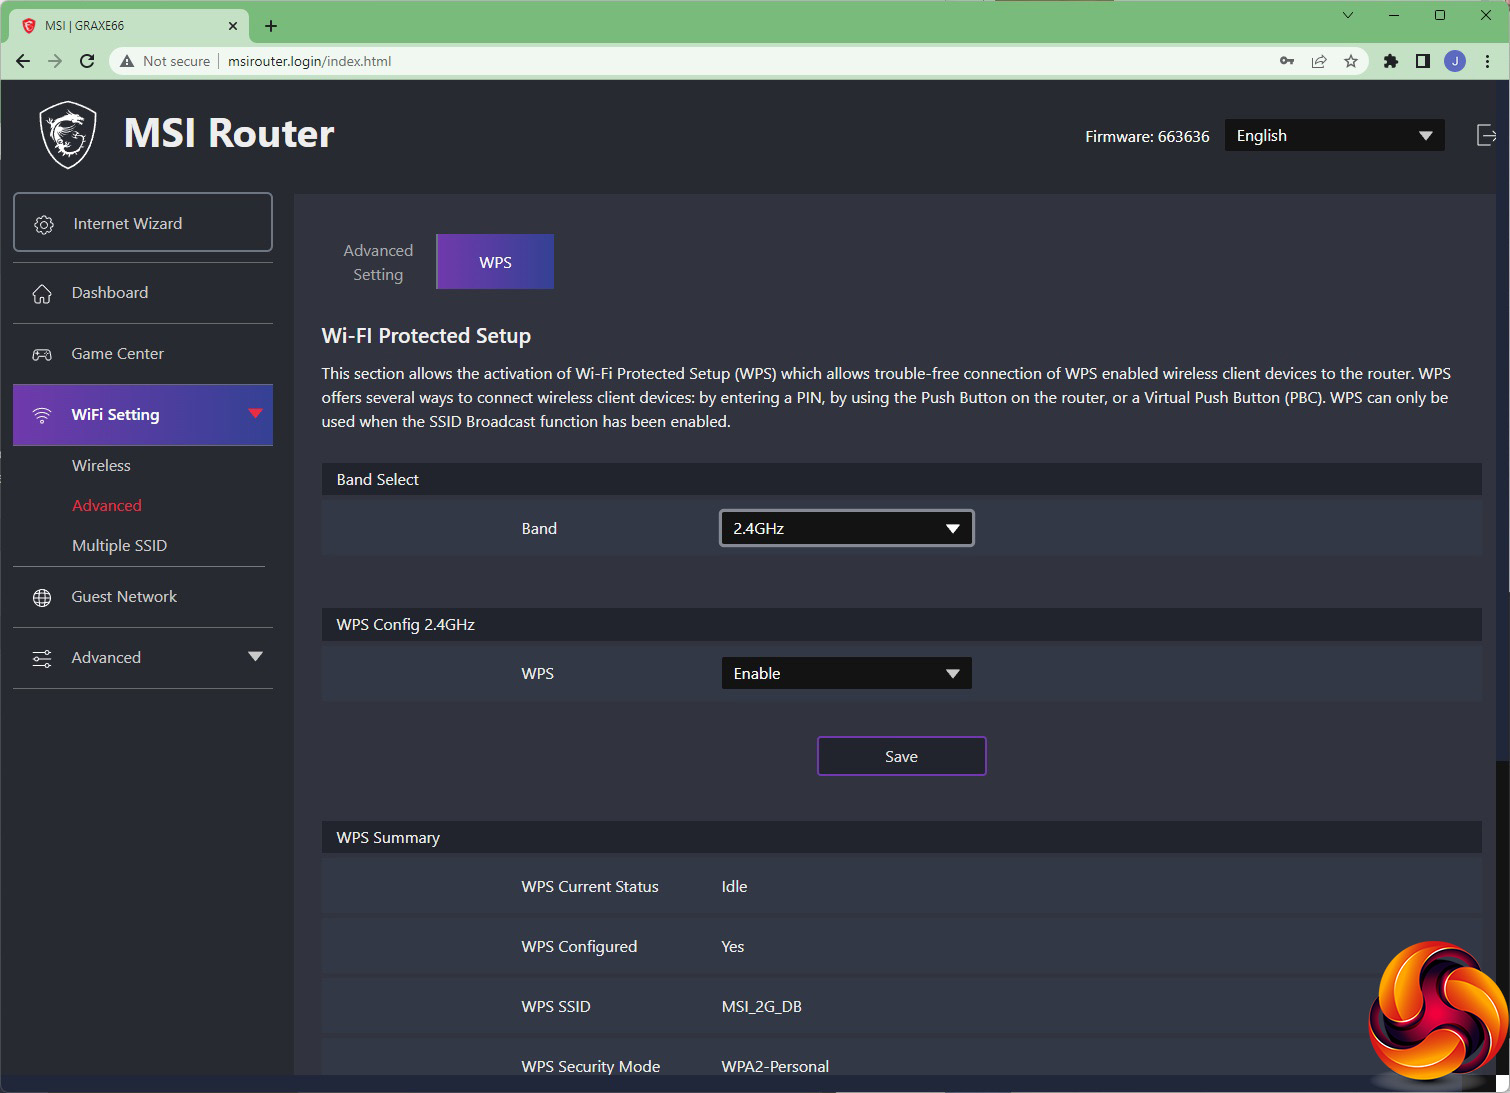
Task: Click the WiFi Setting signal icon
Action: pyautogui.click(x=42, y=415)
